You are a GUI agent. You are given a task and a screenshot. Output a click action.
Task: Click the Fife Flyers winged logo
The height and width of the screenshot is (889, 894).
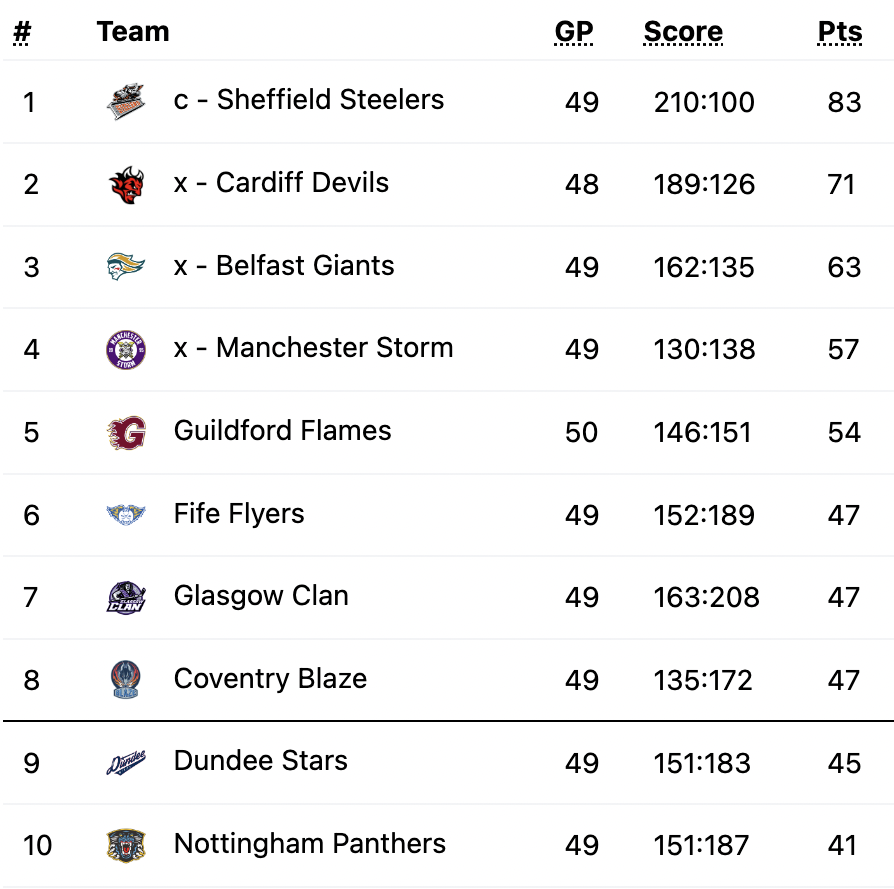(126, 515)
